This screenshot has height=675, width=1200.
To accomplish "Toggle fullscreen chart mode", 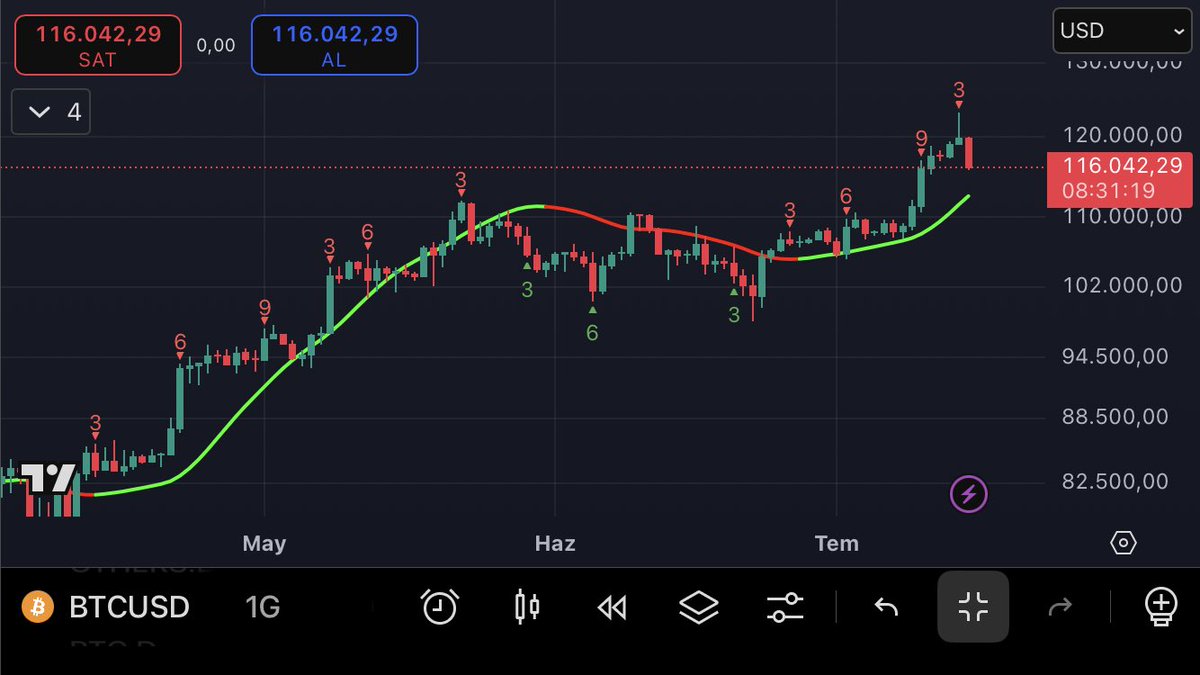I will (x=973, y=606).
